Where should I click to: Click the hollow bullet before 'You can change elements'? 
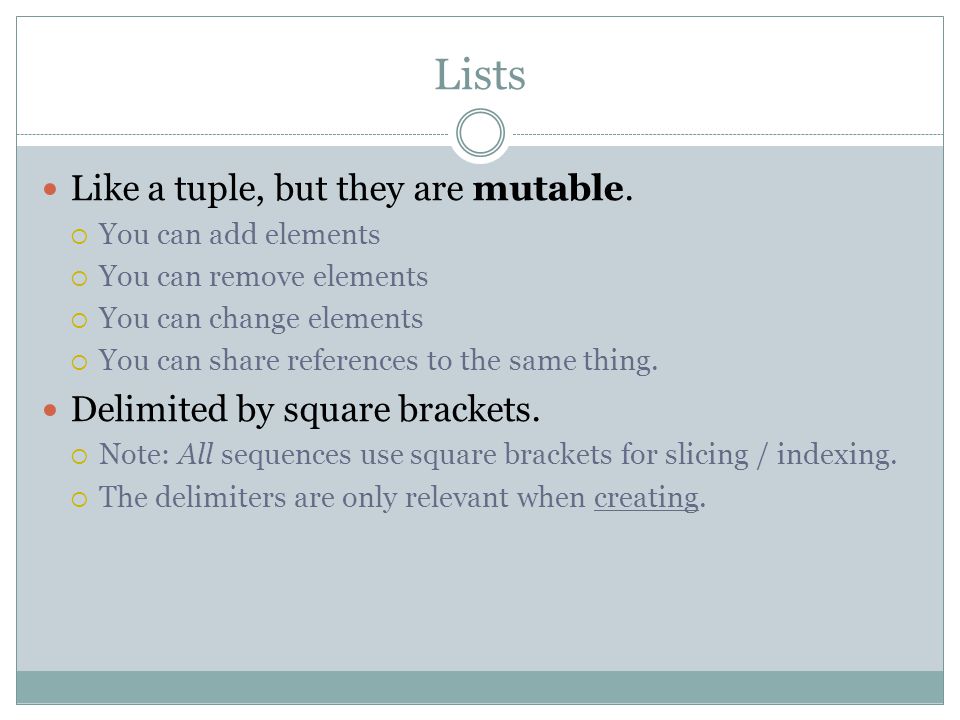point(80,320)
